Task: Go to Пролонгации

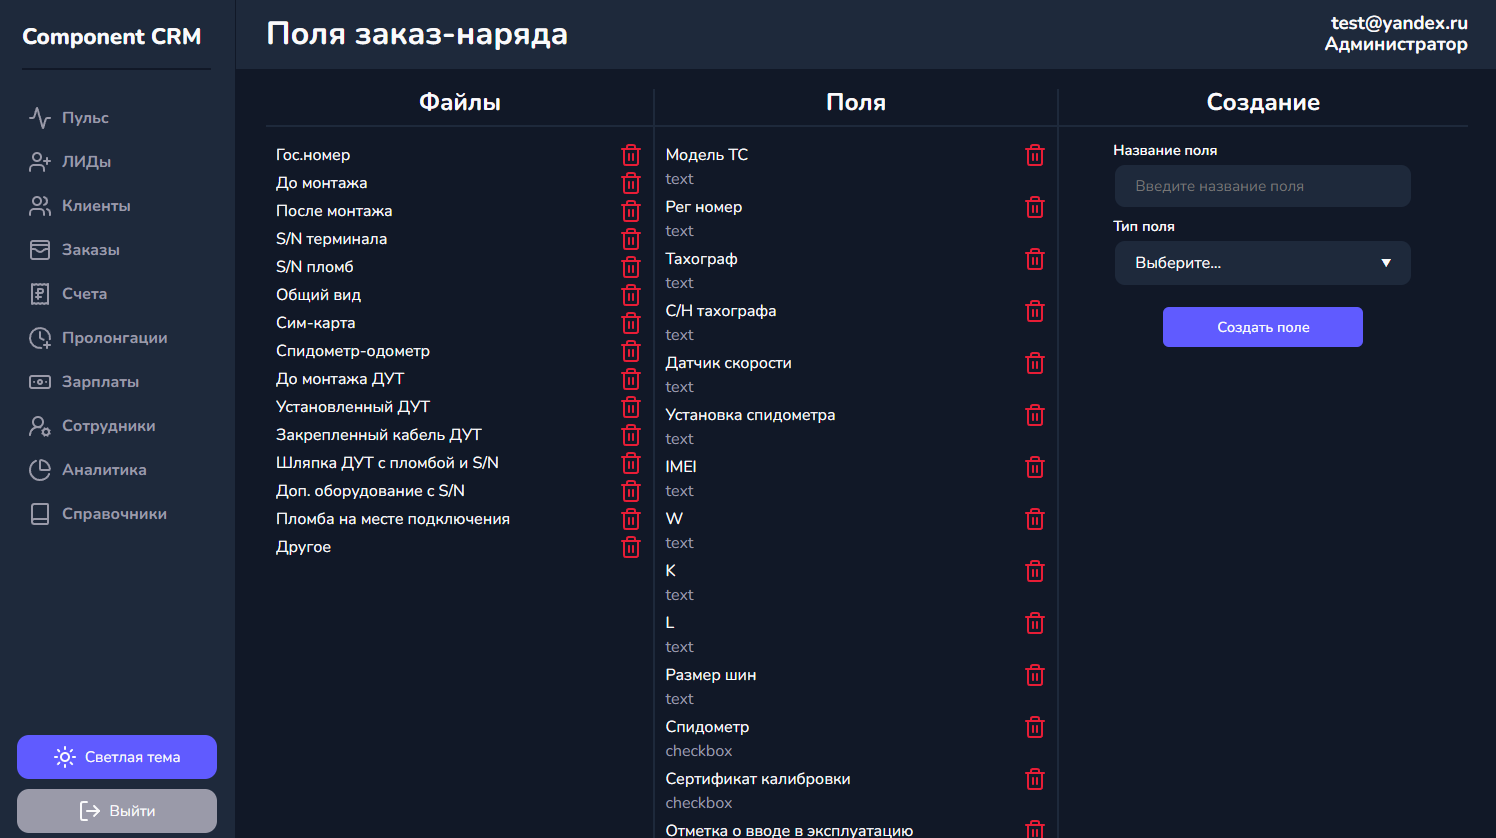Action: coord(98,338)
